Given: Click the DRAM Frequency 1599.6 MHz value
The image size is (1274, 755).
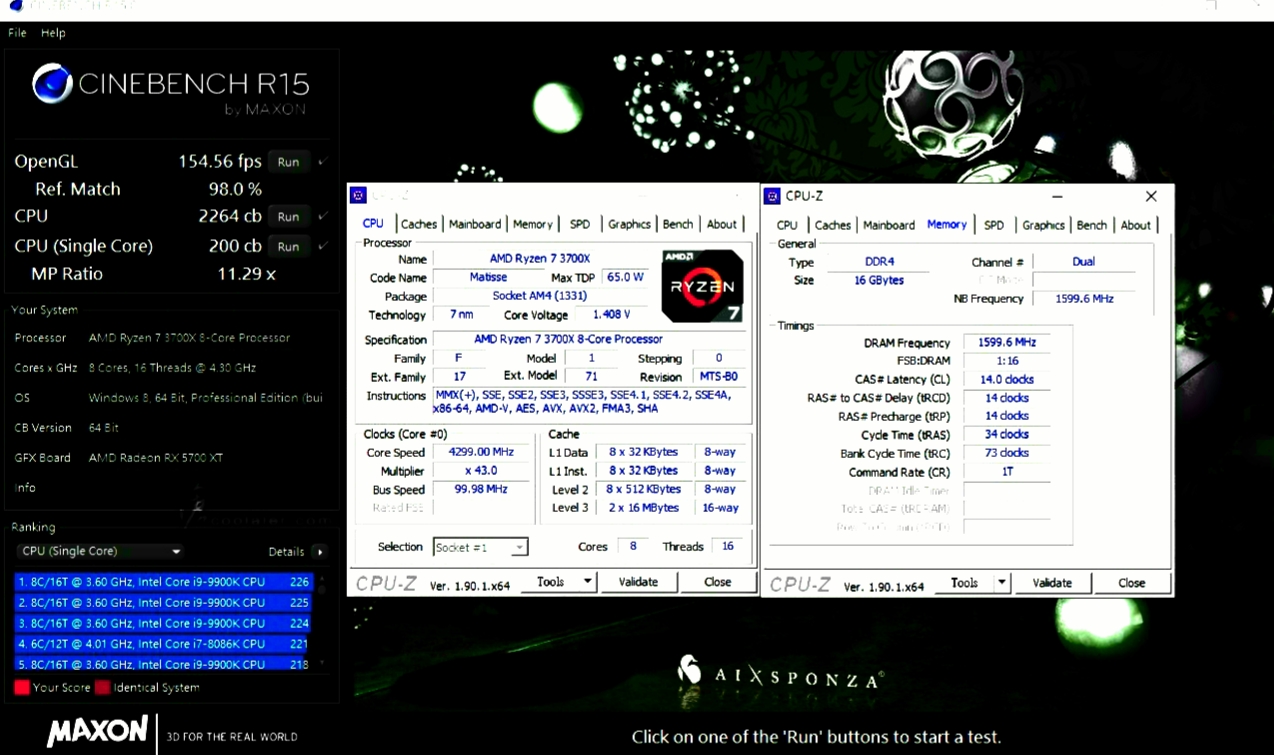Looking at the screenshot, I should pyautogui.click(x=1006, y=342).
